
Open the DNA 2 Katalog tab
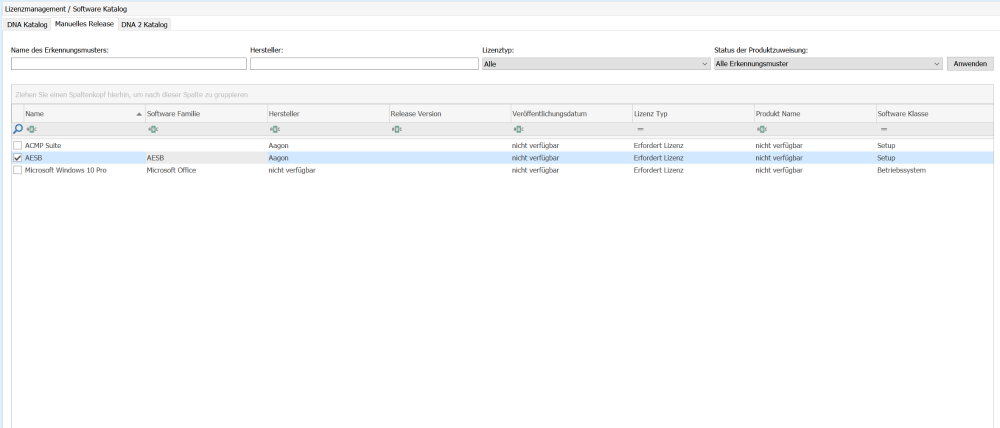[145, 24]
